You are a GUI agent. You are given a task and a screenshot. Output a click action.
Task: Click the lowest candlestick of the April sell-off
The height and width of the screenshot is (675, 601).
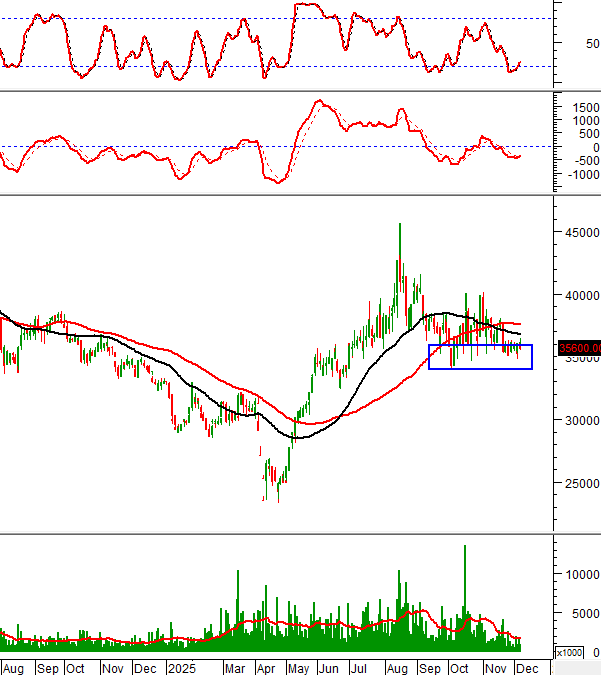tap(278, 498)
